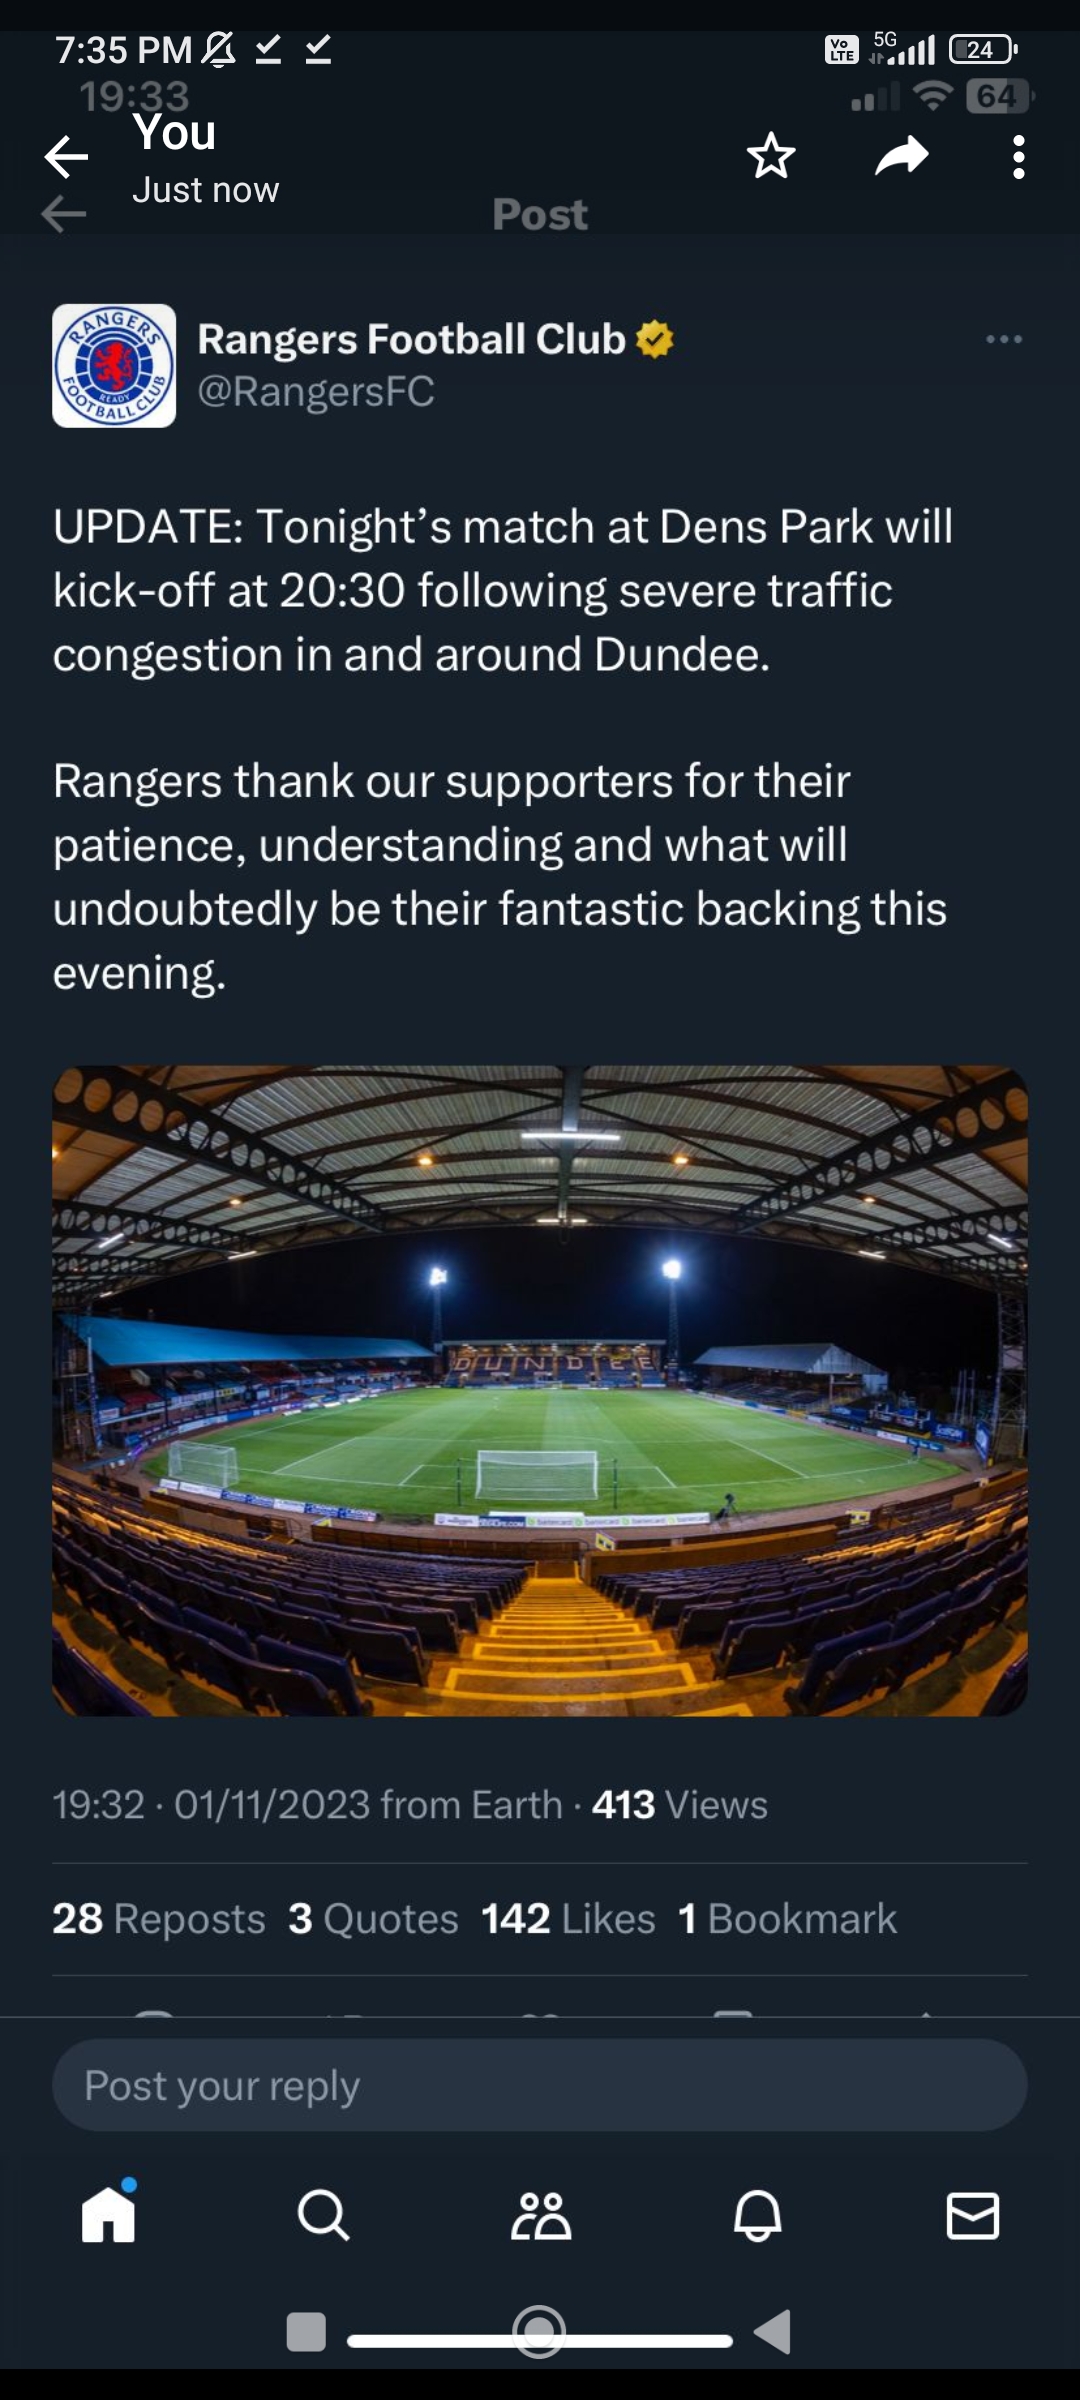Screen dimensions: 1080x2400
Task: Open the Search tab
Action: [x=324, y=2215]
